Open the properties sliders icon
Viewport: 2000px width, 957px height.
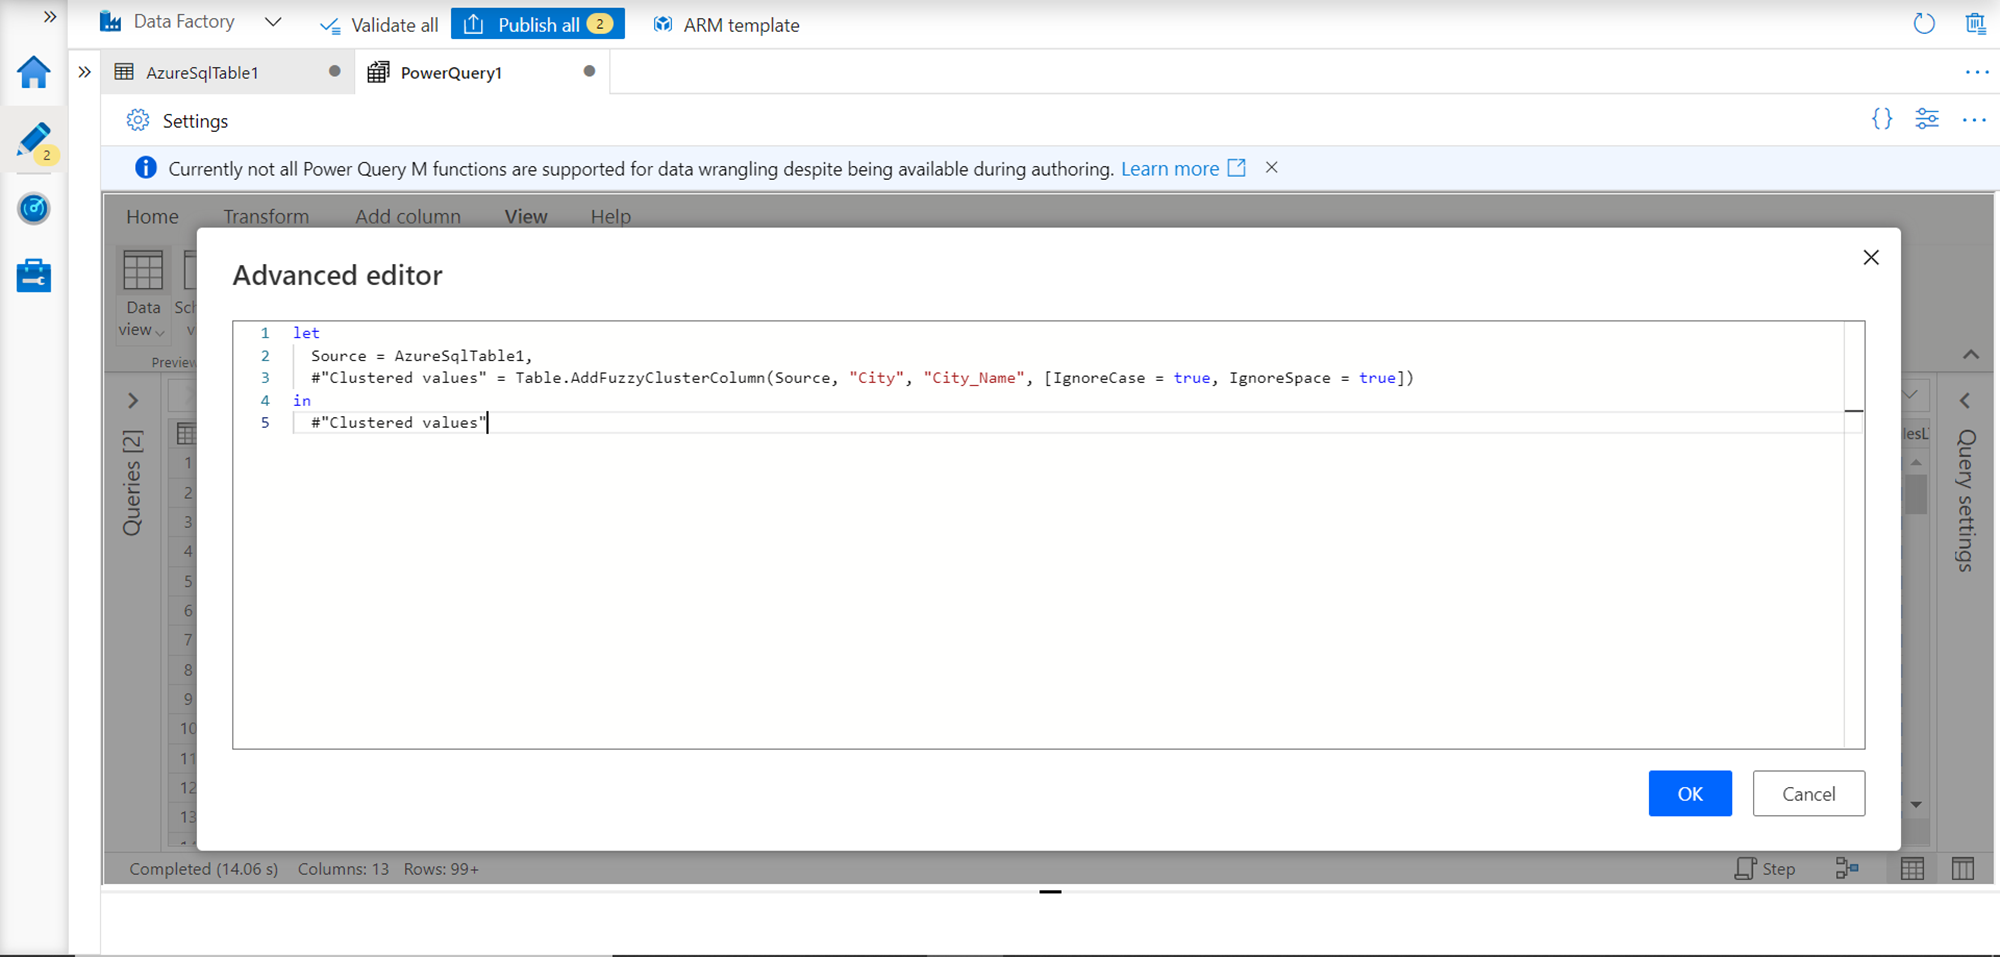tap(1927, 120)
